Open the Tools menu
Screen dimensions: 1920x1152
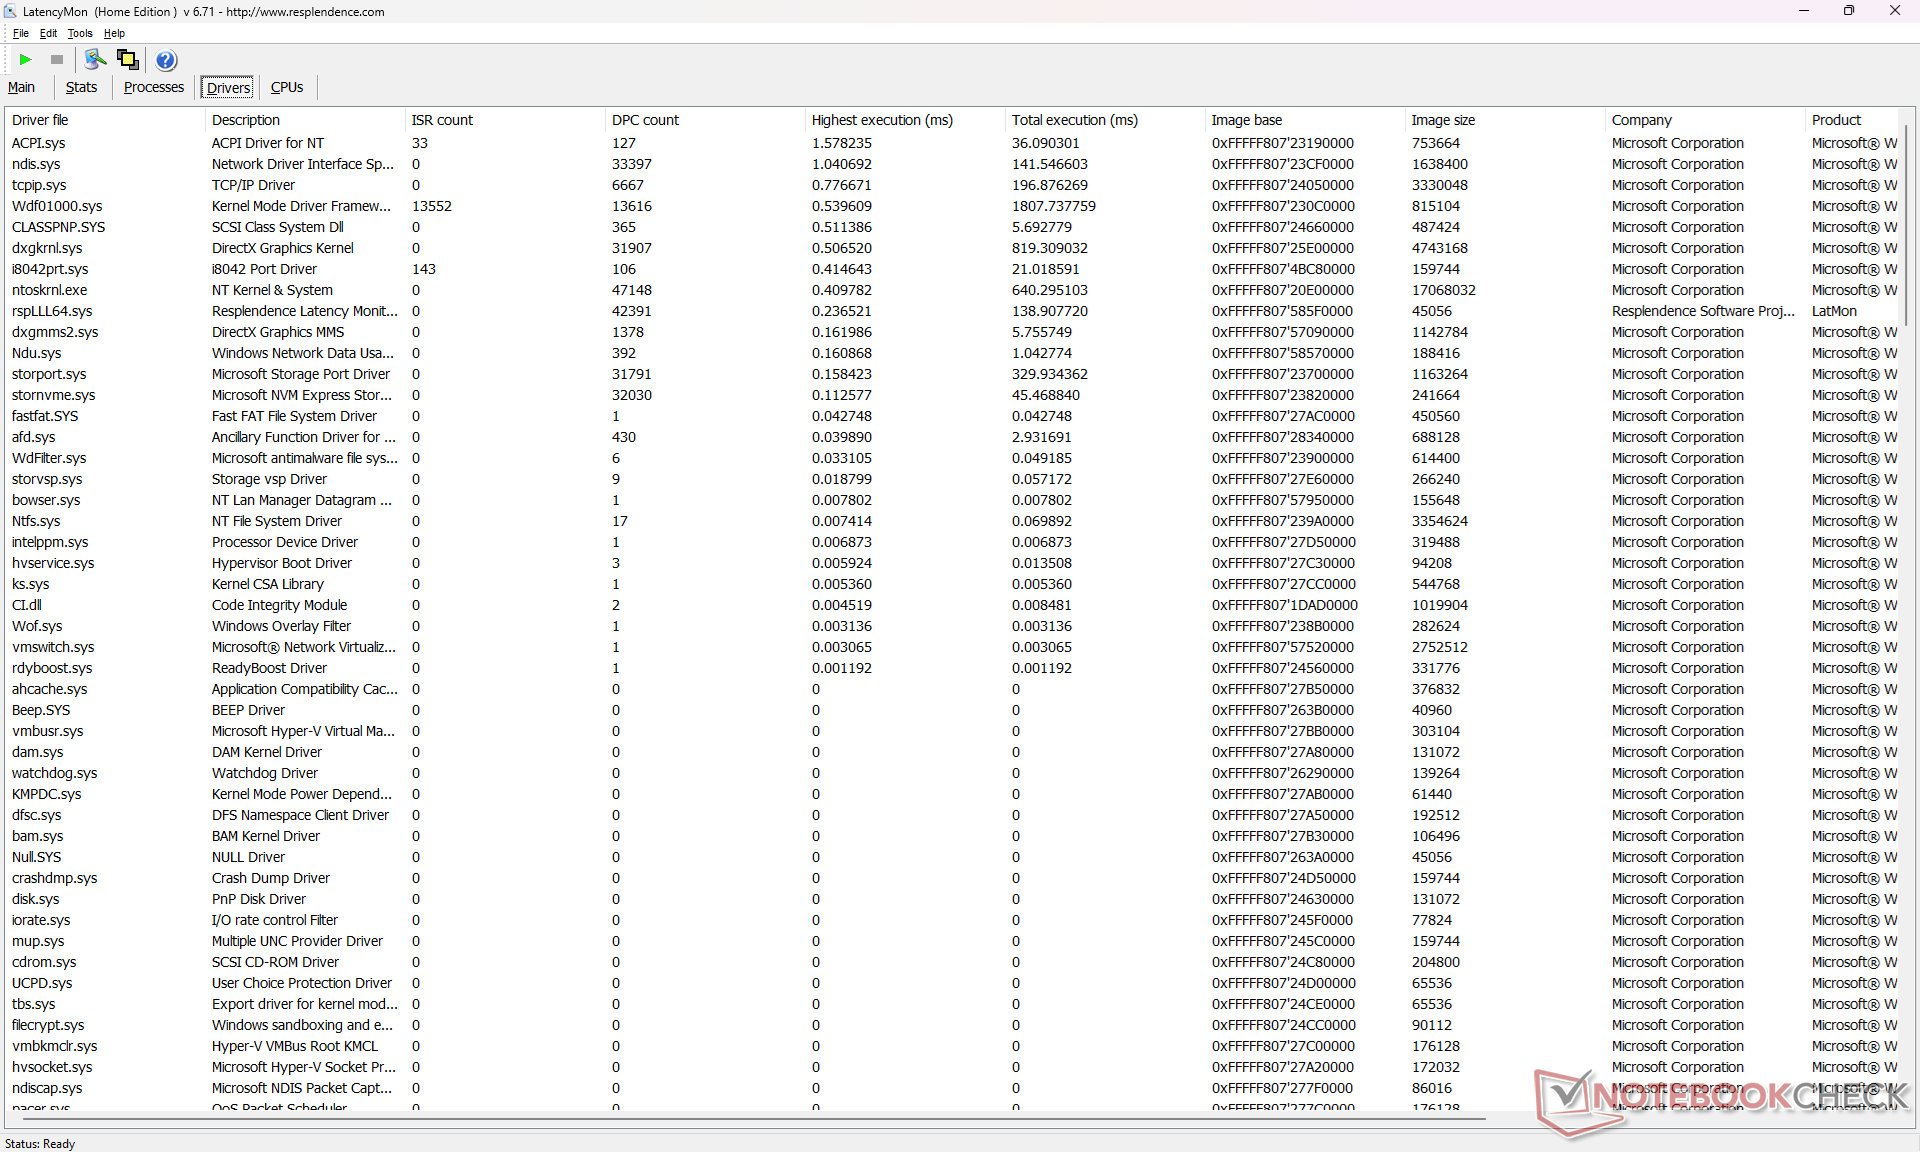(80, 33)
